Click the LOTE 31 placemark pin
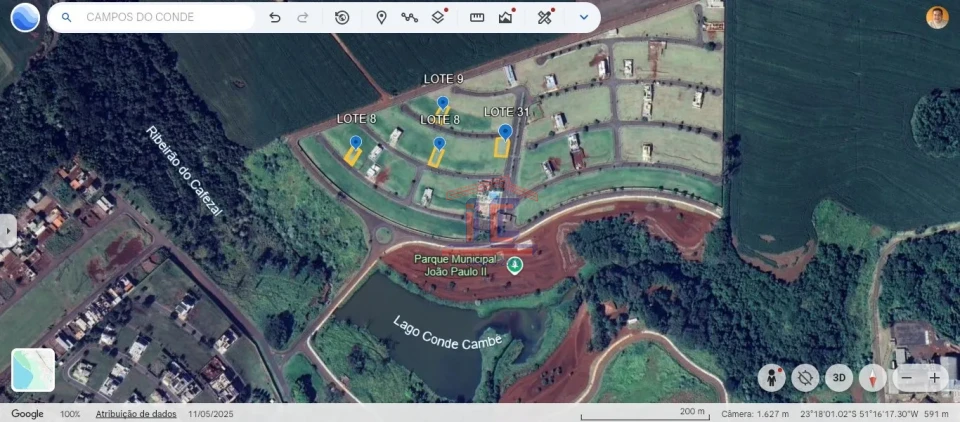The height and width of the screenshot is (422, 960). (505, 131)
